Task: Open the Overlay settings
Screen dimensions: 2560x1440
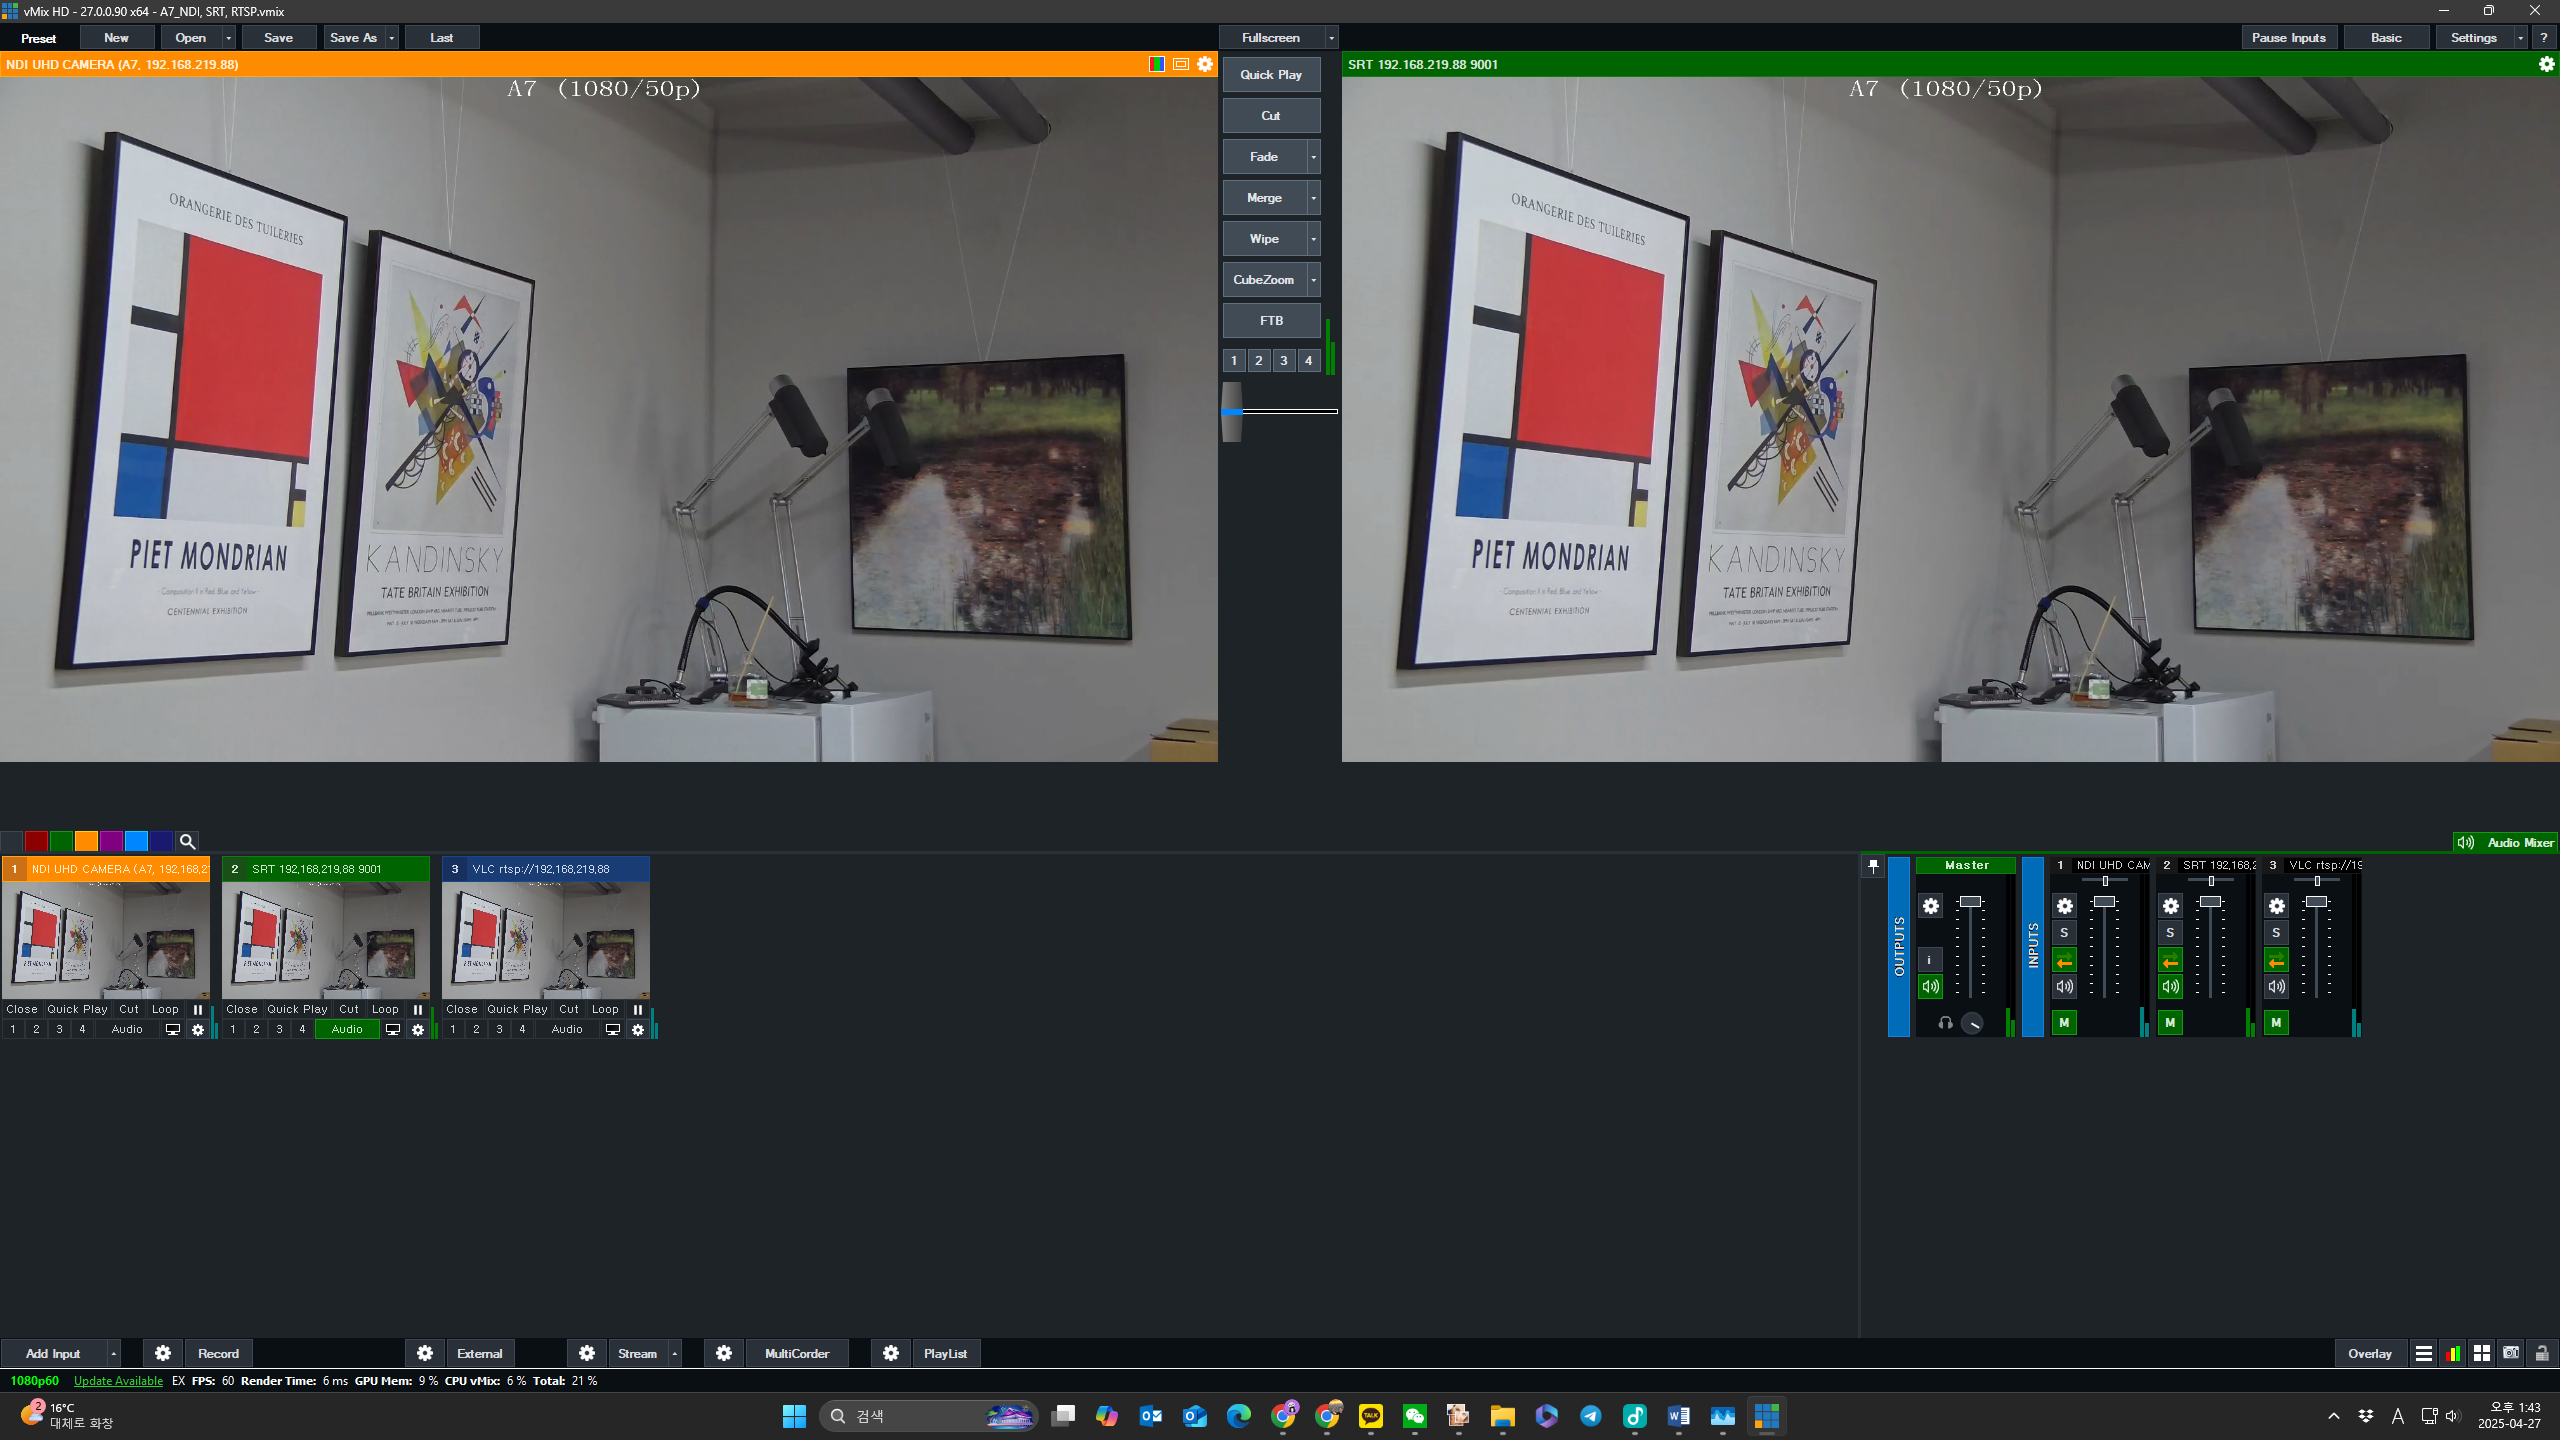Action: [x=2370, y=1353]
